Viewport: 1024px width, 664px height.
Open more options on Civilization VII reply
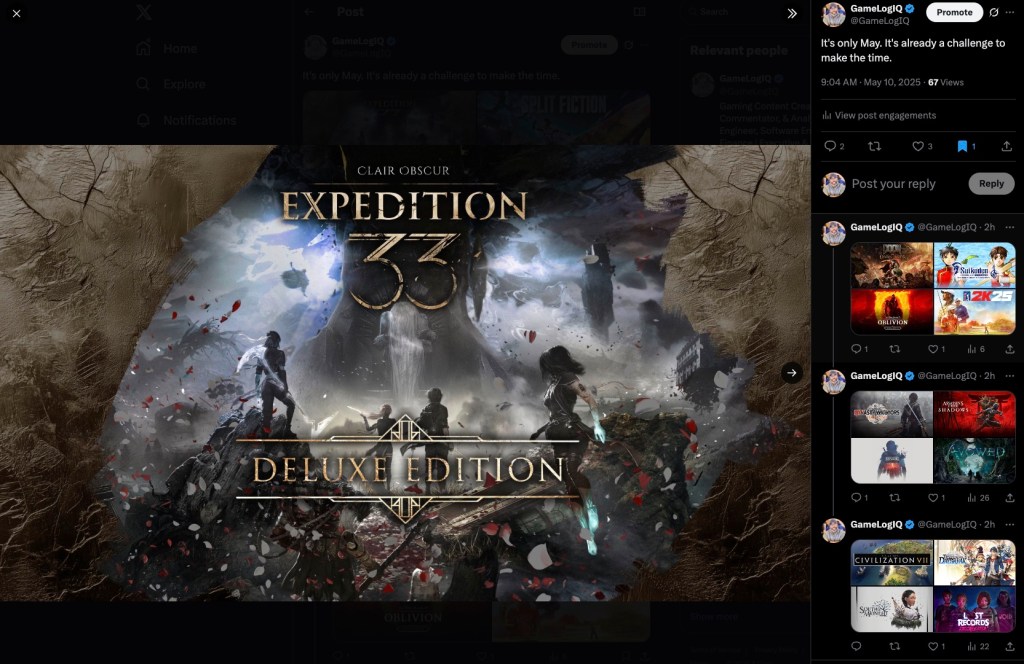(x=1009, y=524)
